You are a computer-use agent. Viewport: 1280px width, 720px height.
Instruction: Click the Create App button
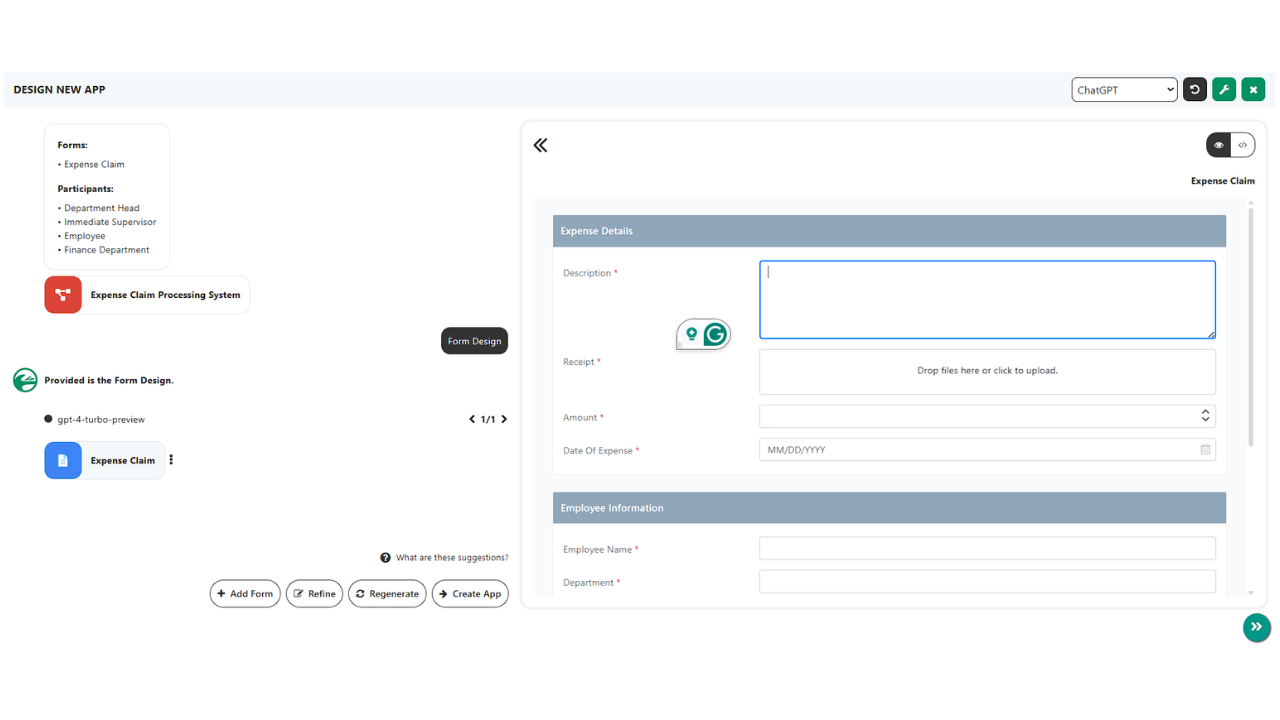tap(470, 594)
